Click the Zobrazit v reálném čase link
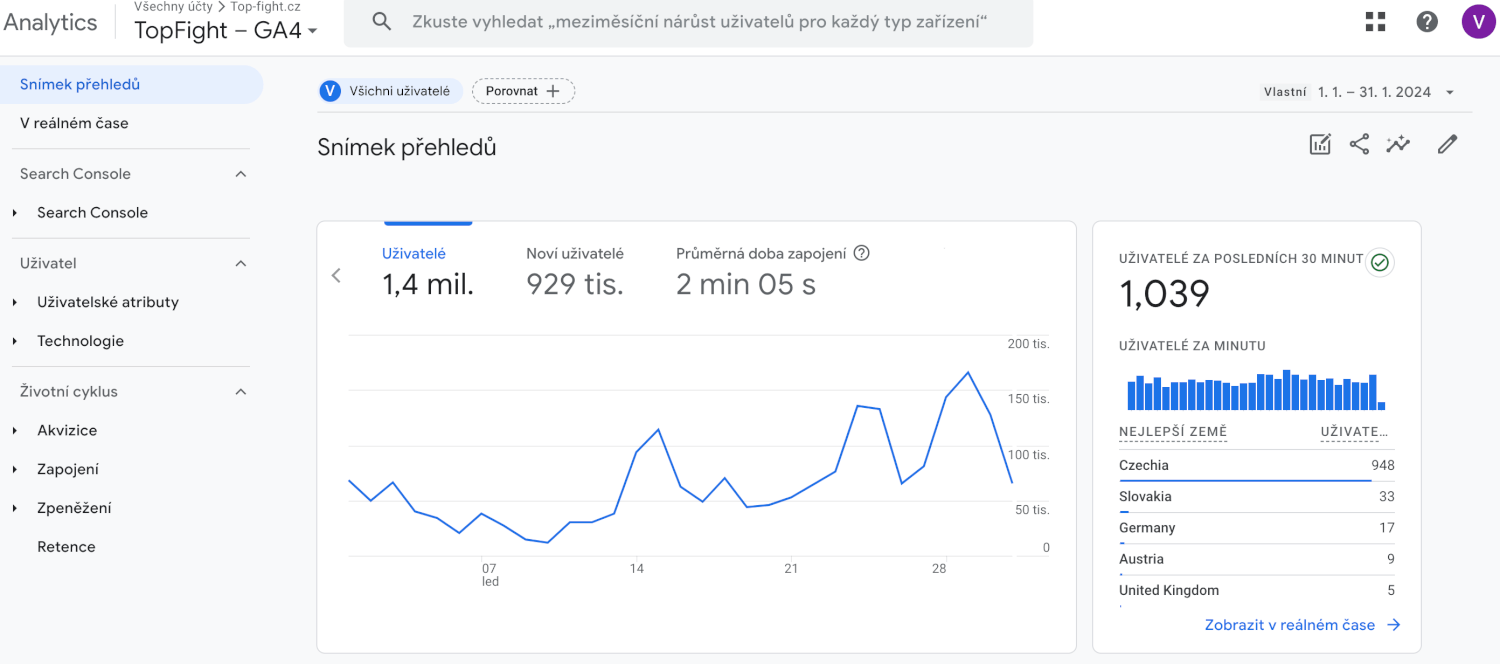The height and width of the screenshot is (664, 1500). coord(1291,624)
